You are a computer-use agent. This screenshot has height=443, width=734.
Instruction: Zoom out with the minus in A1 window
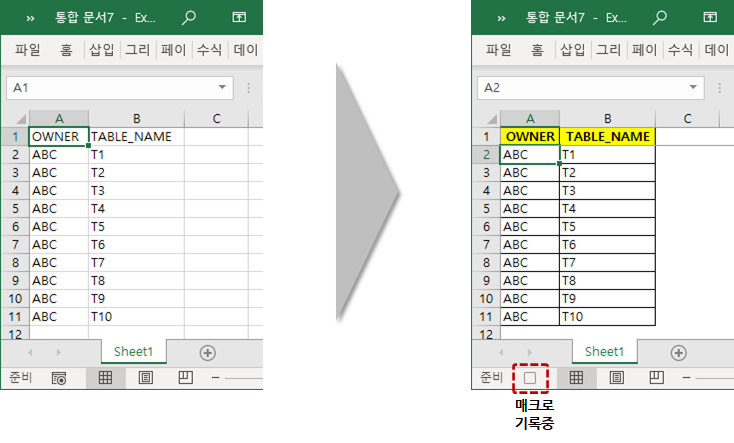pyautogui.click(x=215, y=377)
